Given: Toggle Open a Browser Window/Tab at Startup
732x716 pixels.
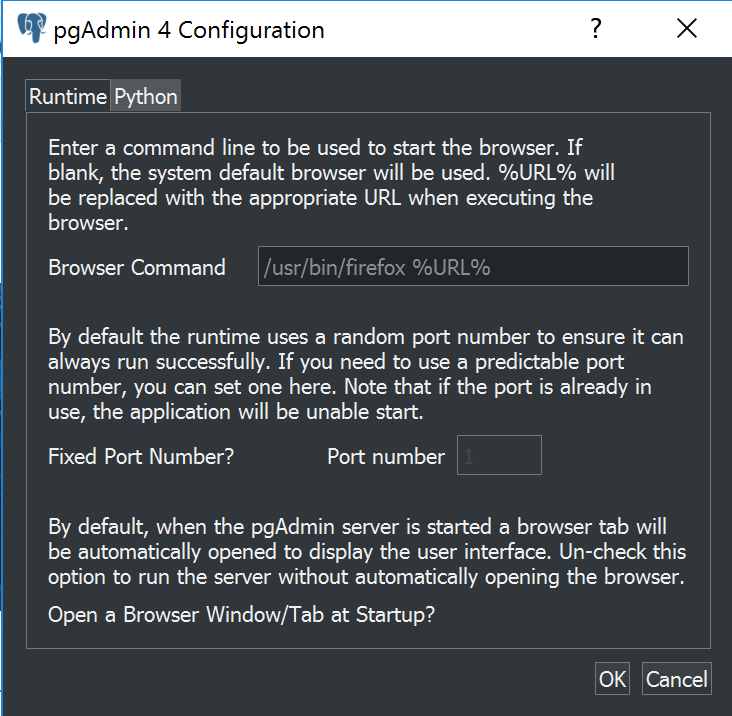Looking at the screenshot, I should click(241, 615).
